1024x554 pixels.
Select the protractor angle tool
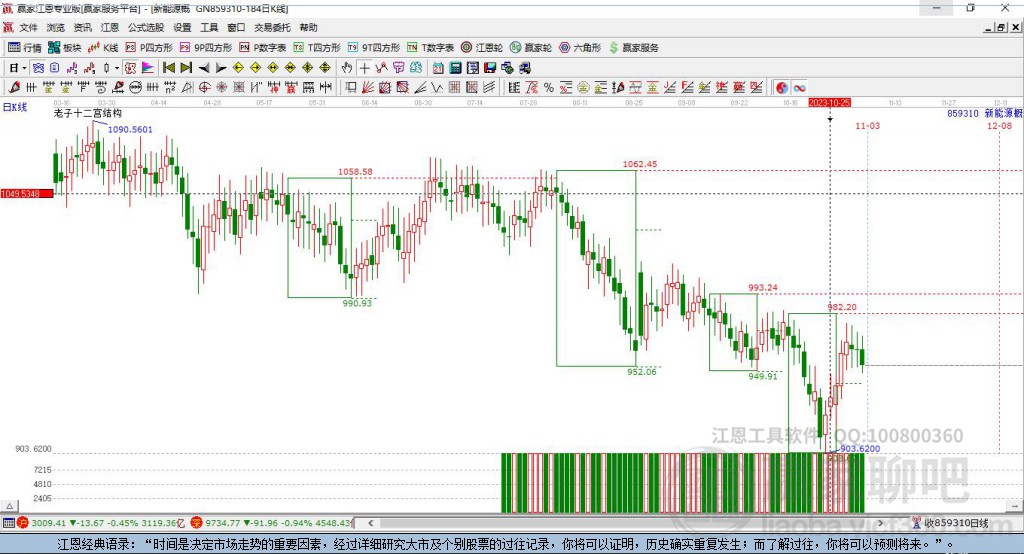187,88
